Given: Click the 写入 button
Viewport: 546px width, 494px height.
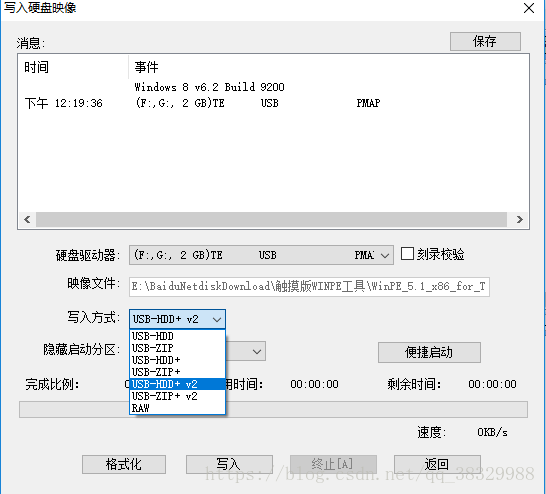Looking at the screenshot, I should 229,464.
